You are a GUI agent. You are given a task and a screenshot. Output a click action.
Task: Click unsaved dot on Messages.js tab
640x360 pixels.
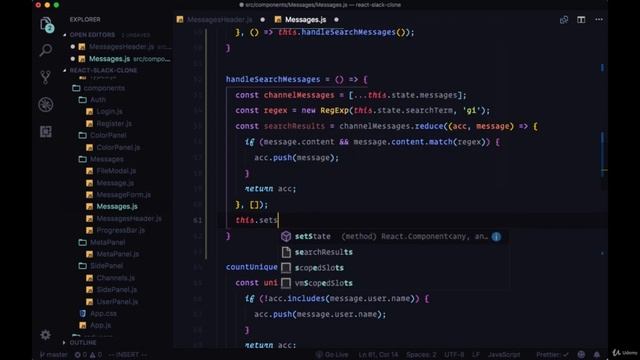pyautogui.click(x=336, y=20)
